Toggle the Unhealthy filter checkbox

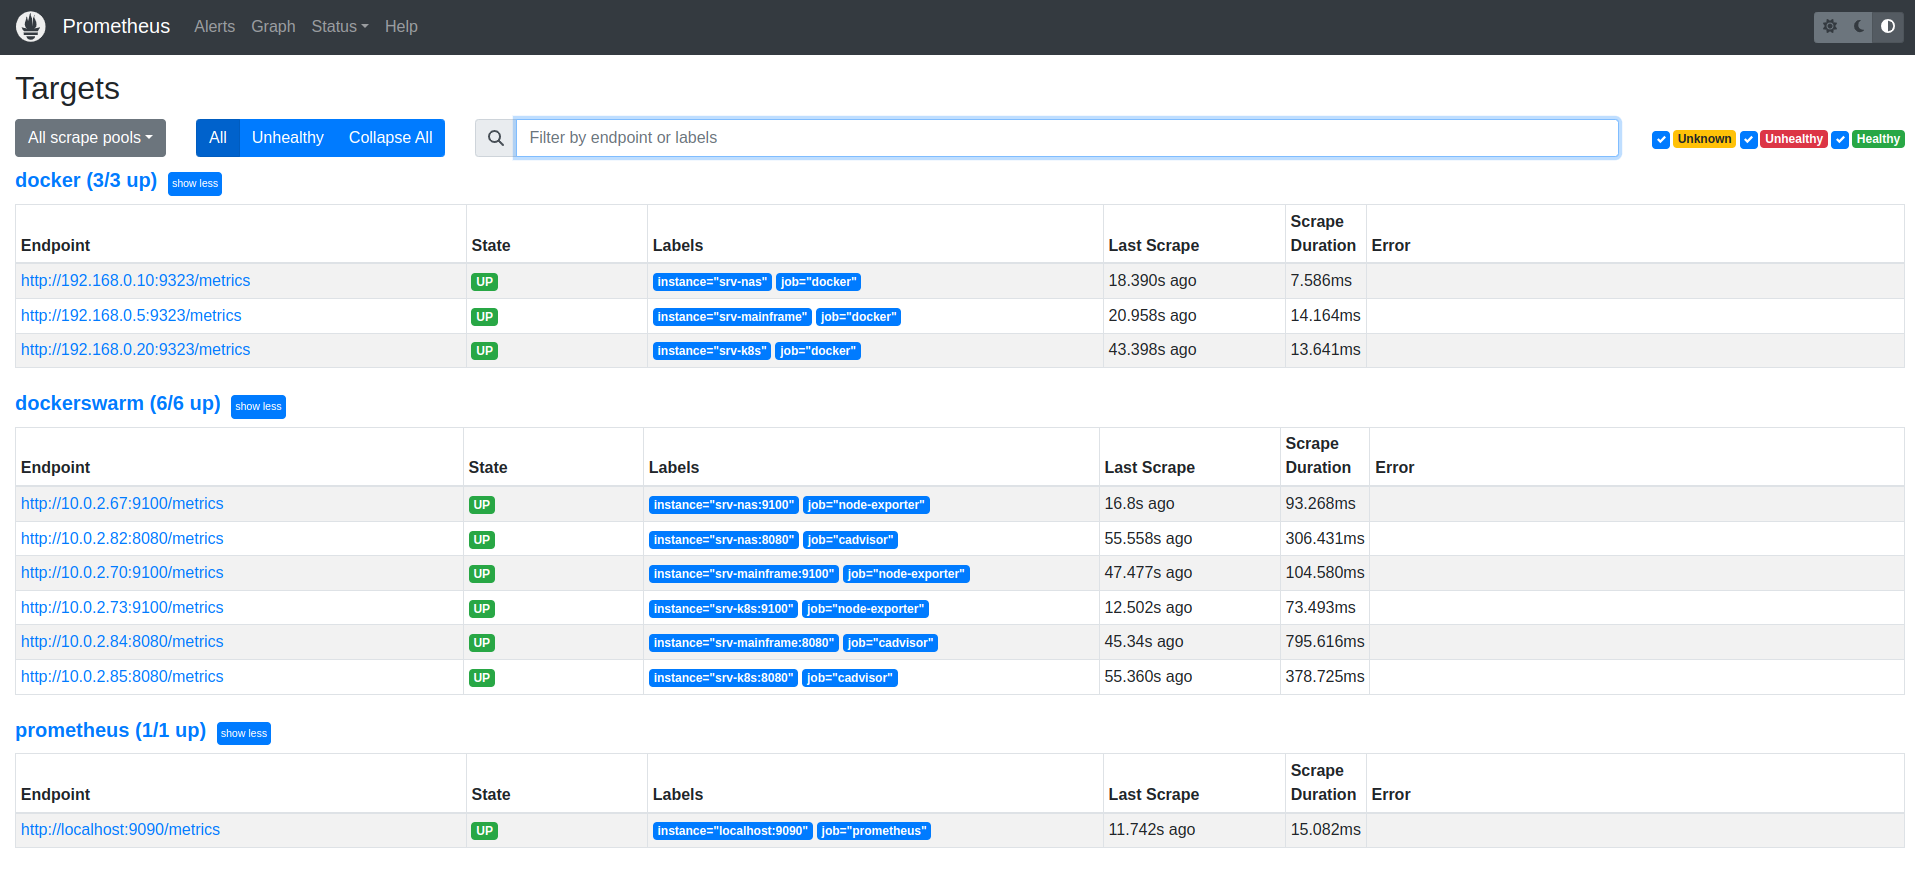(1749, 140)
